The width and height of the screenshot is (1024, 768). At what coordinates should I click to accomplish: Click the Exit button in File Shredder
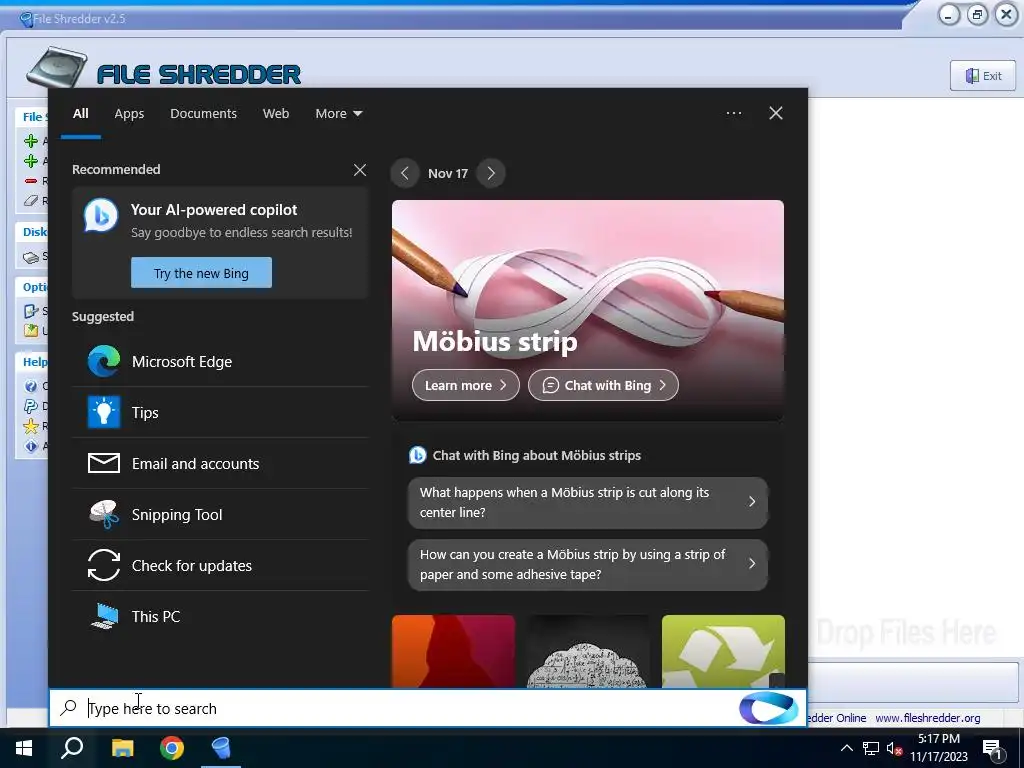pyautogui.click(x=983, y=76)
